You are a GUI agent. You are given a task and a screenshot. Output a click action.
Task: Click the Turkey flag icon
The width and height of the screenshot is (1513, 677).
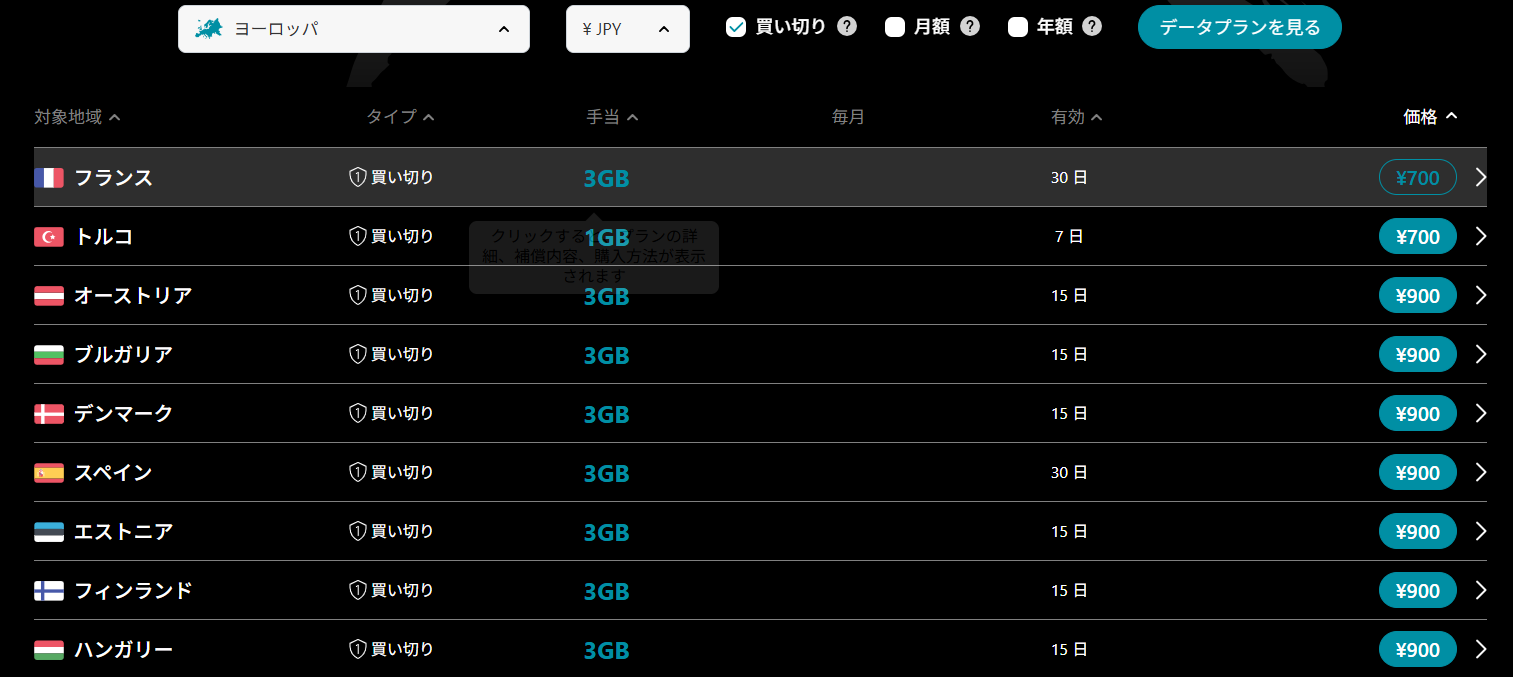[x=49, y=237]
